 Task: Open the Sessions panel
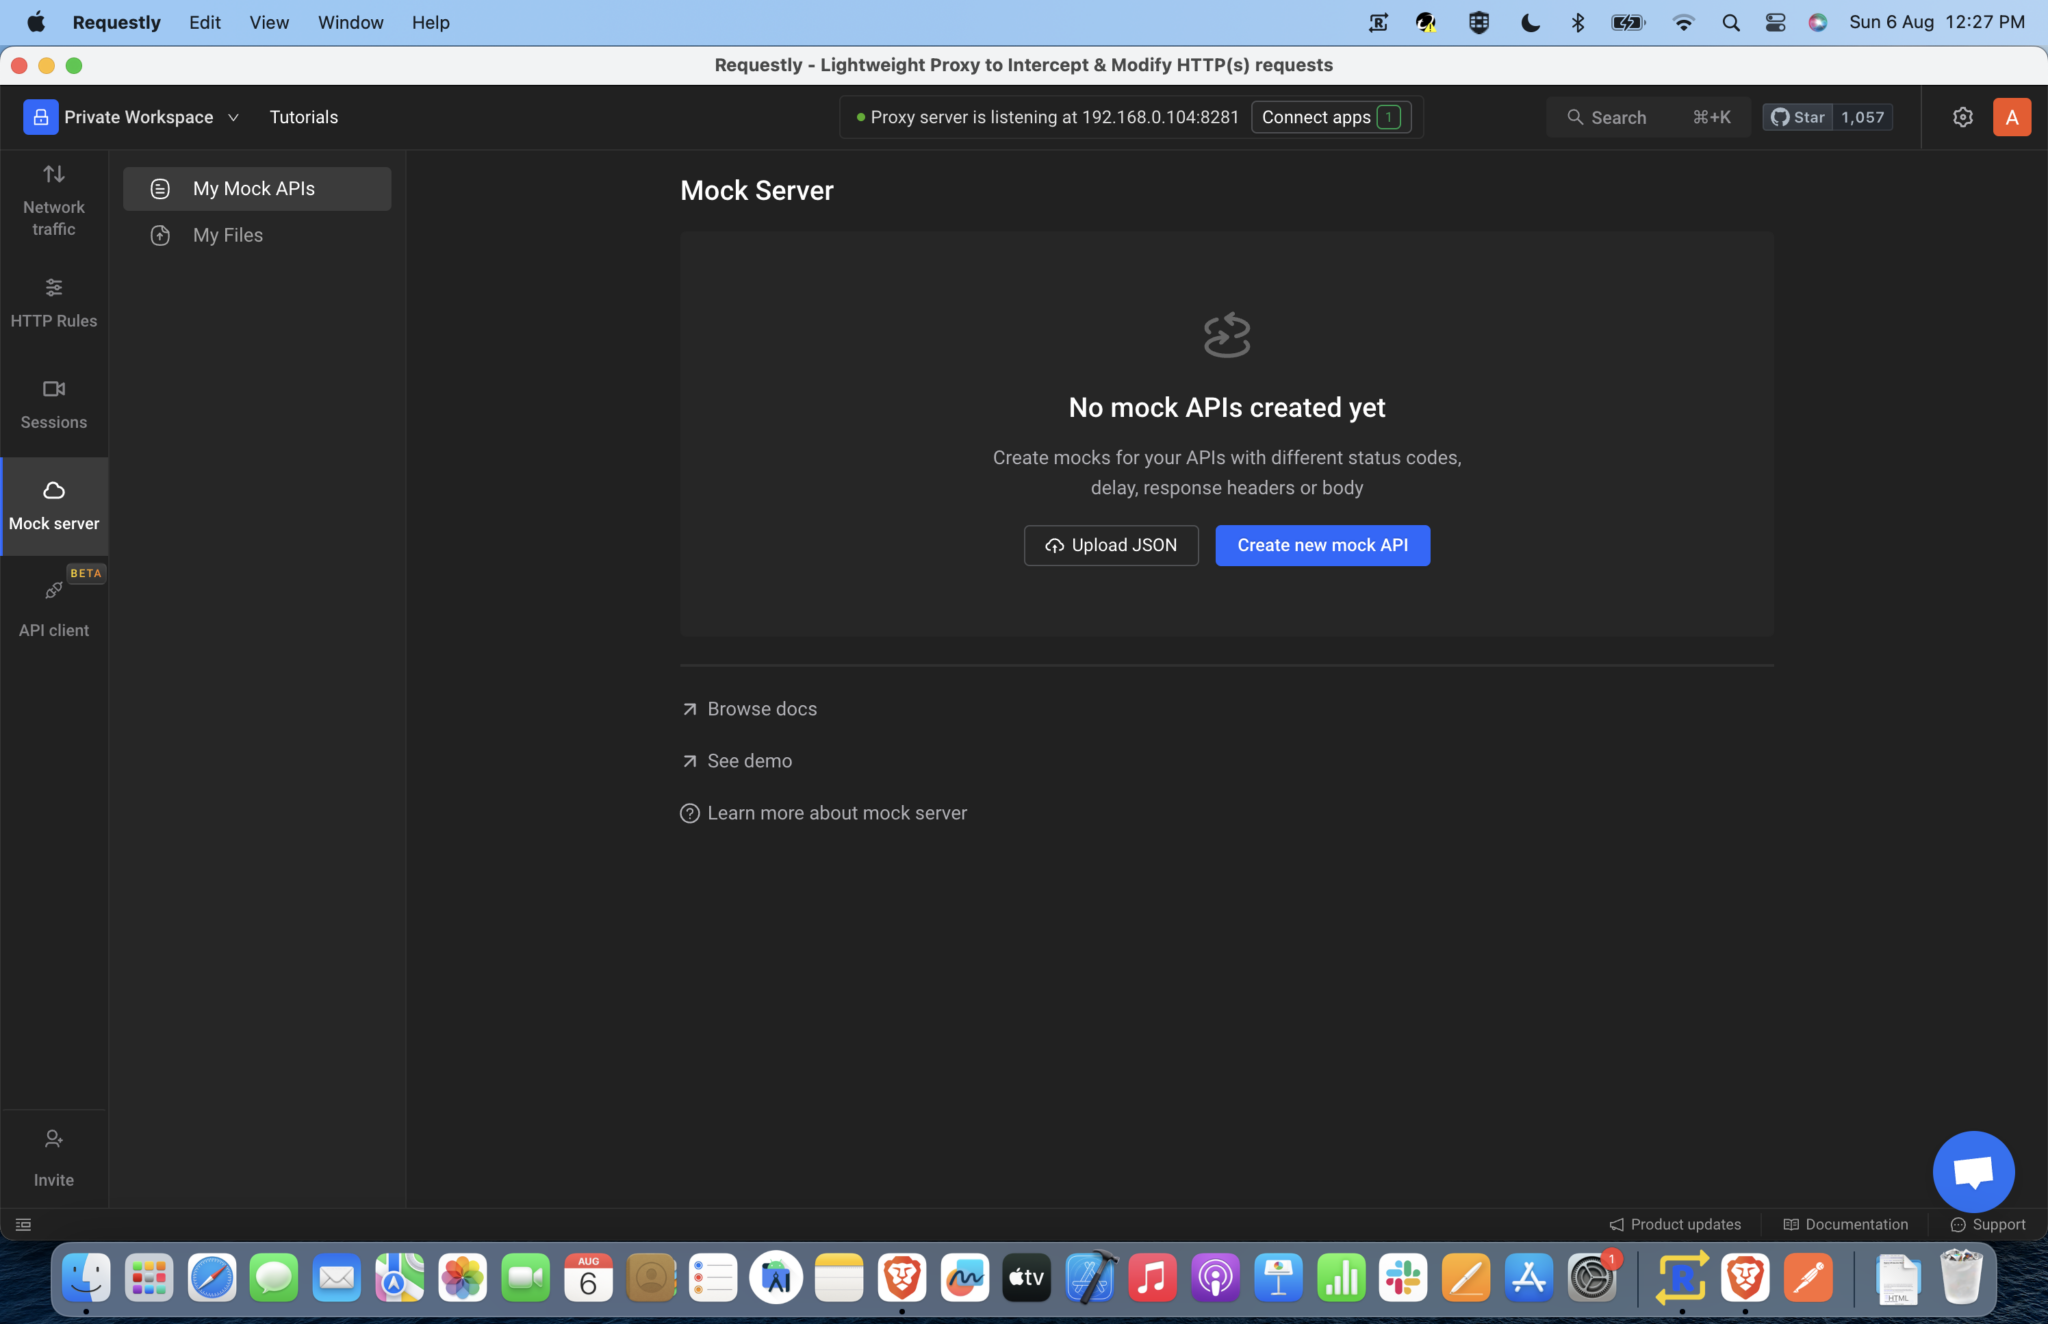coord(53,404)
